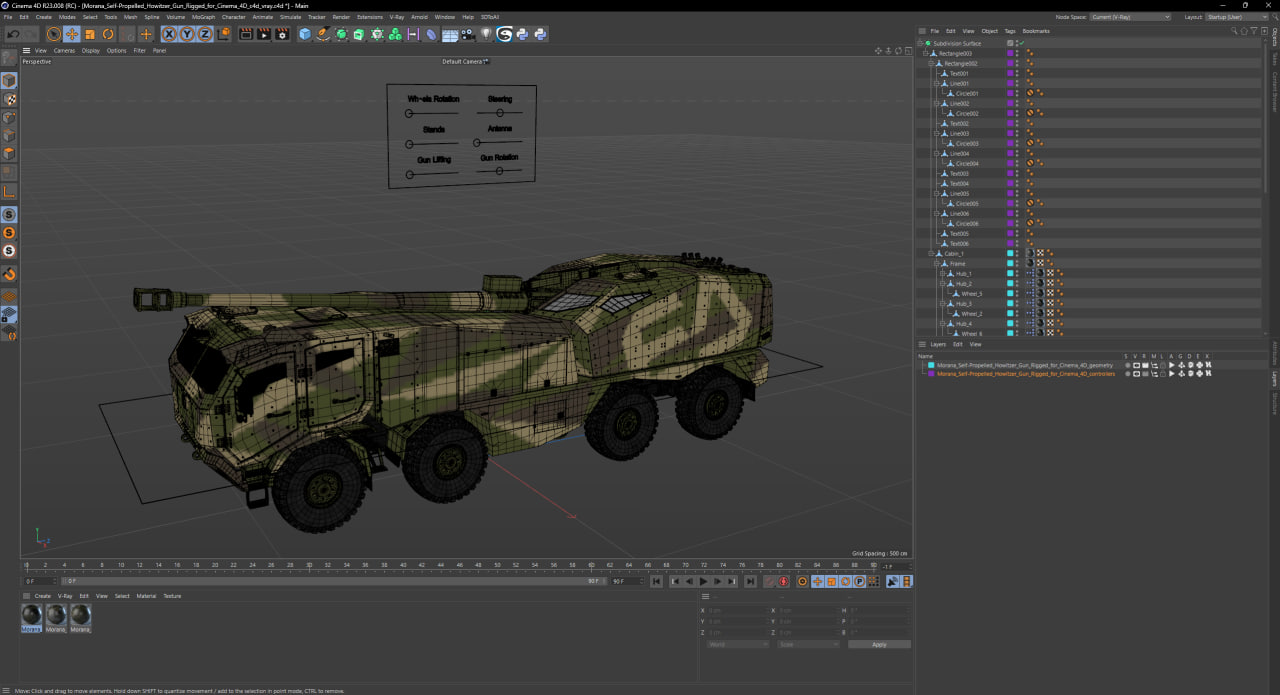
Task: Activate the Move tool in the top toolbar
Action: pos(71,34)
